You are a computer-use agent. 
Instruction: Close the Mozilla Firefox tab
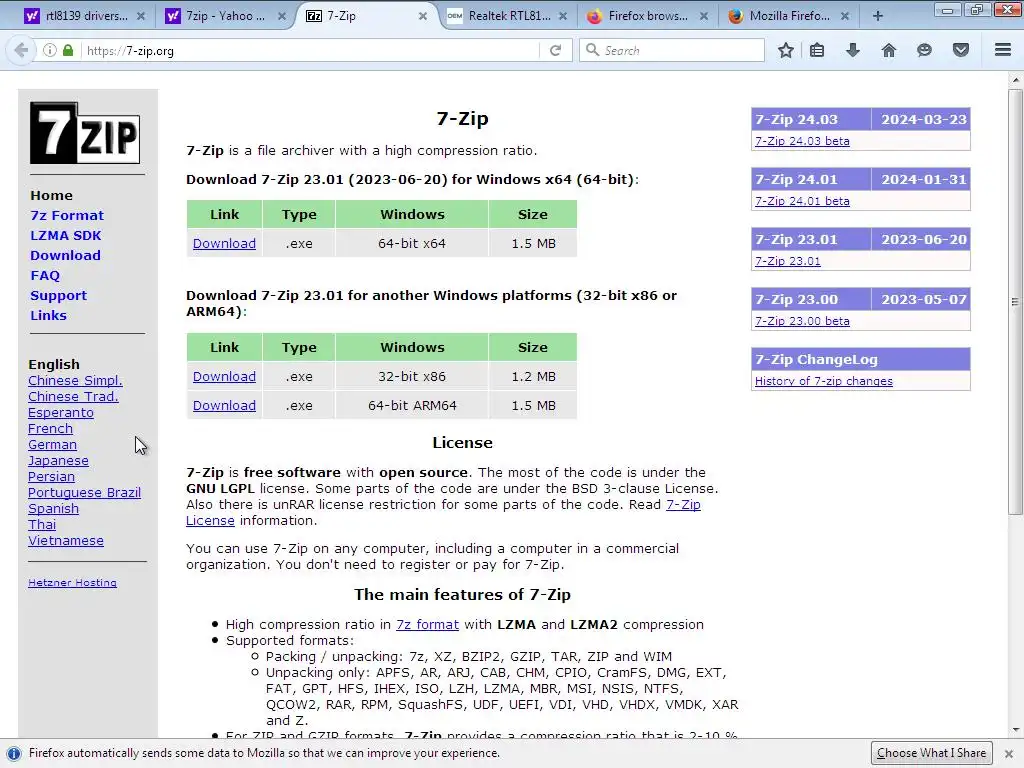[x=844, y=16]
